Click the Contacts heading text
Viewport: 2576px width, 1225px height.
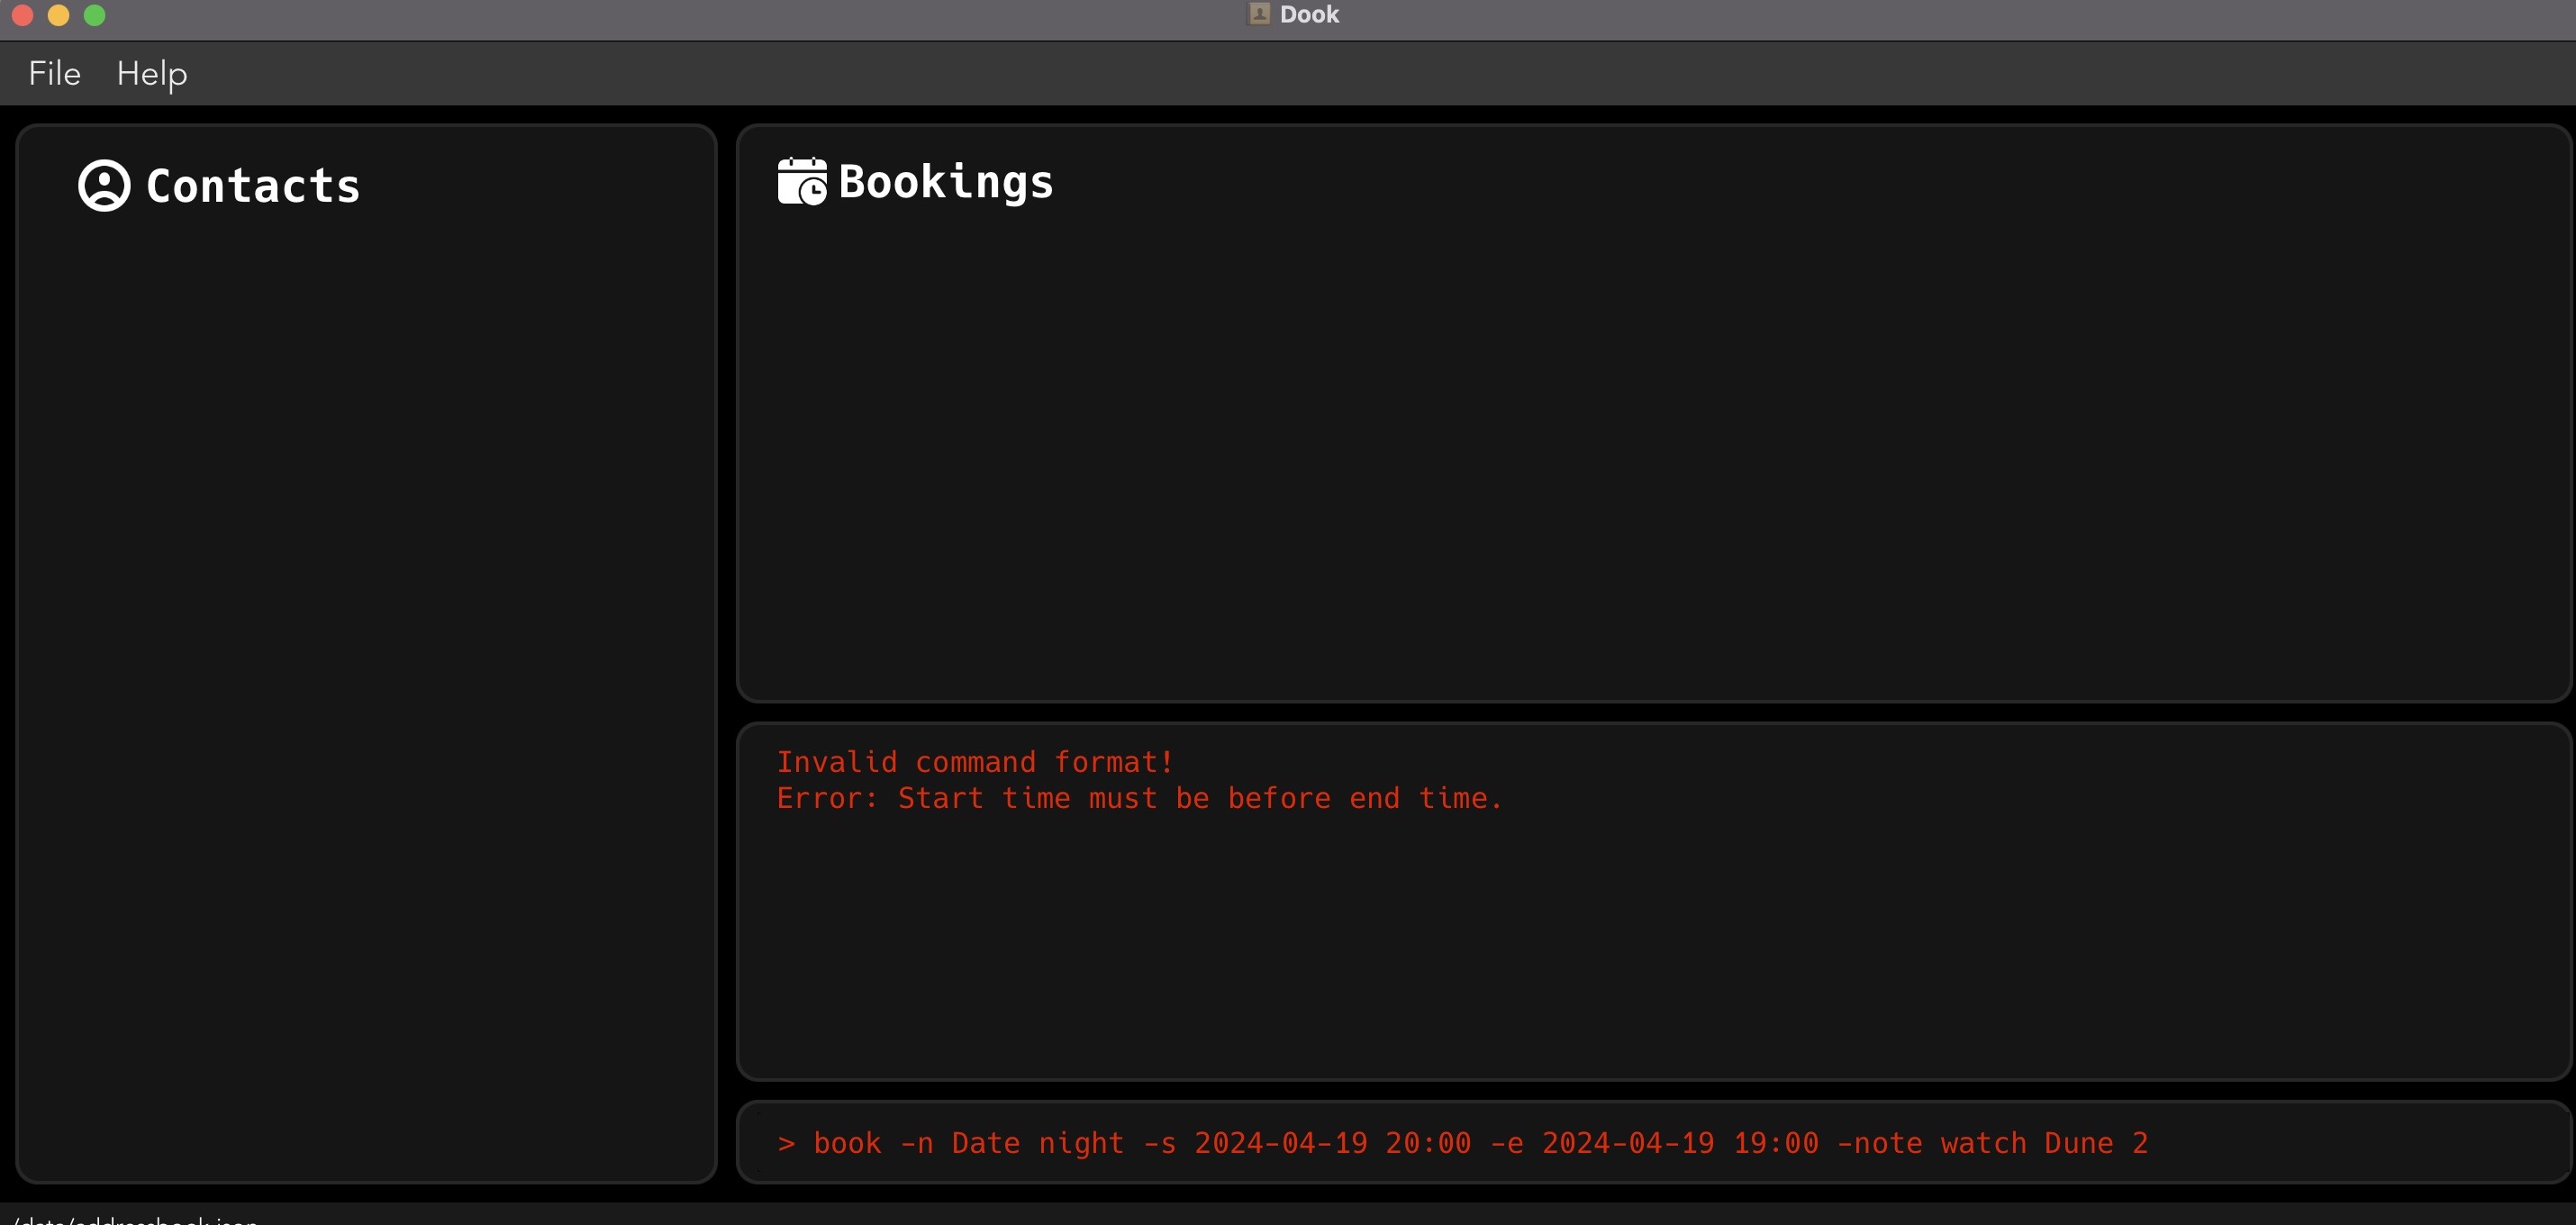[x=253, y=186]
